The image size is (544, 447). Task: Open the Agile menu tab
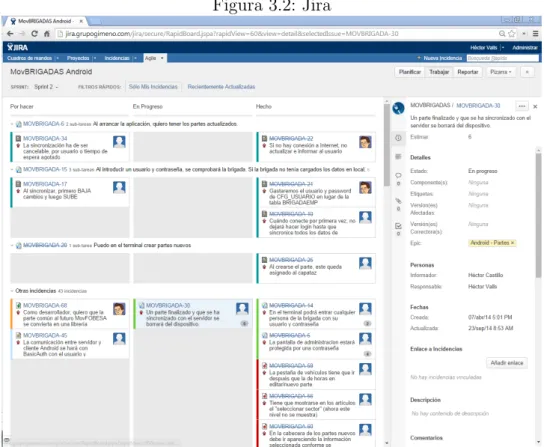coord(155,58)
